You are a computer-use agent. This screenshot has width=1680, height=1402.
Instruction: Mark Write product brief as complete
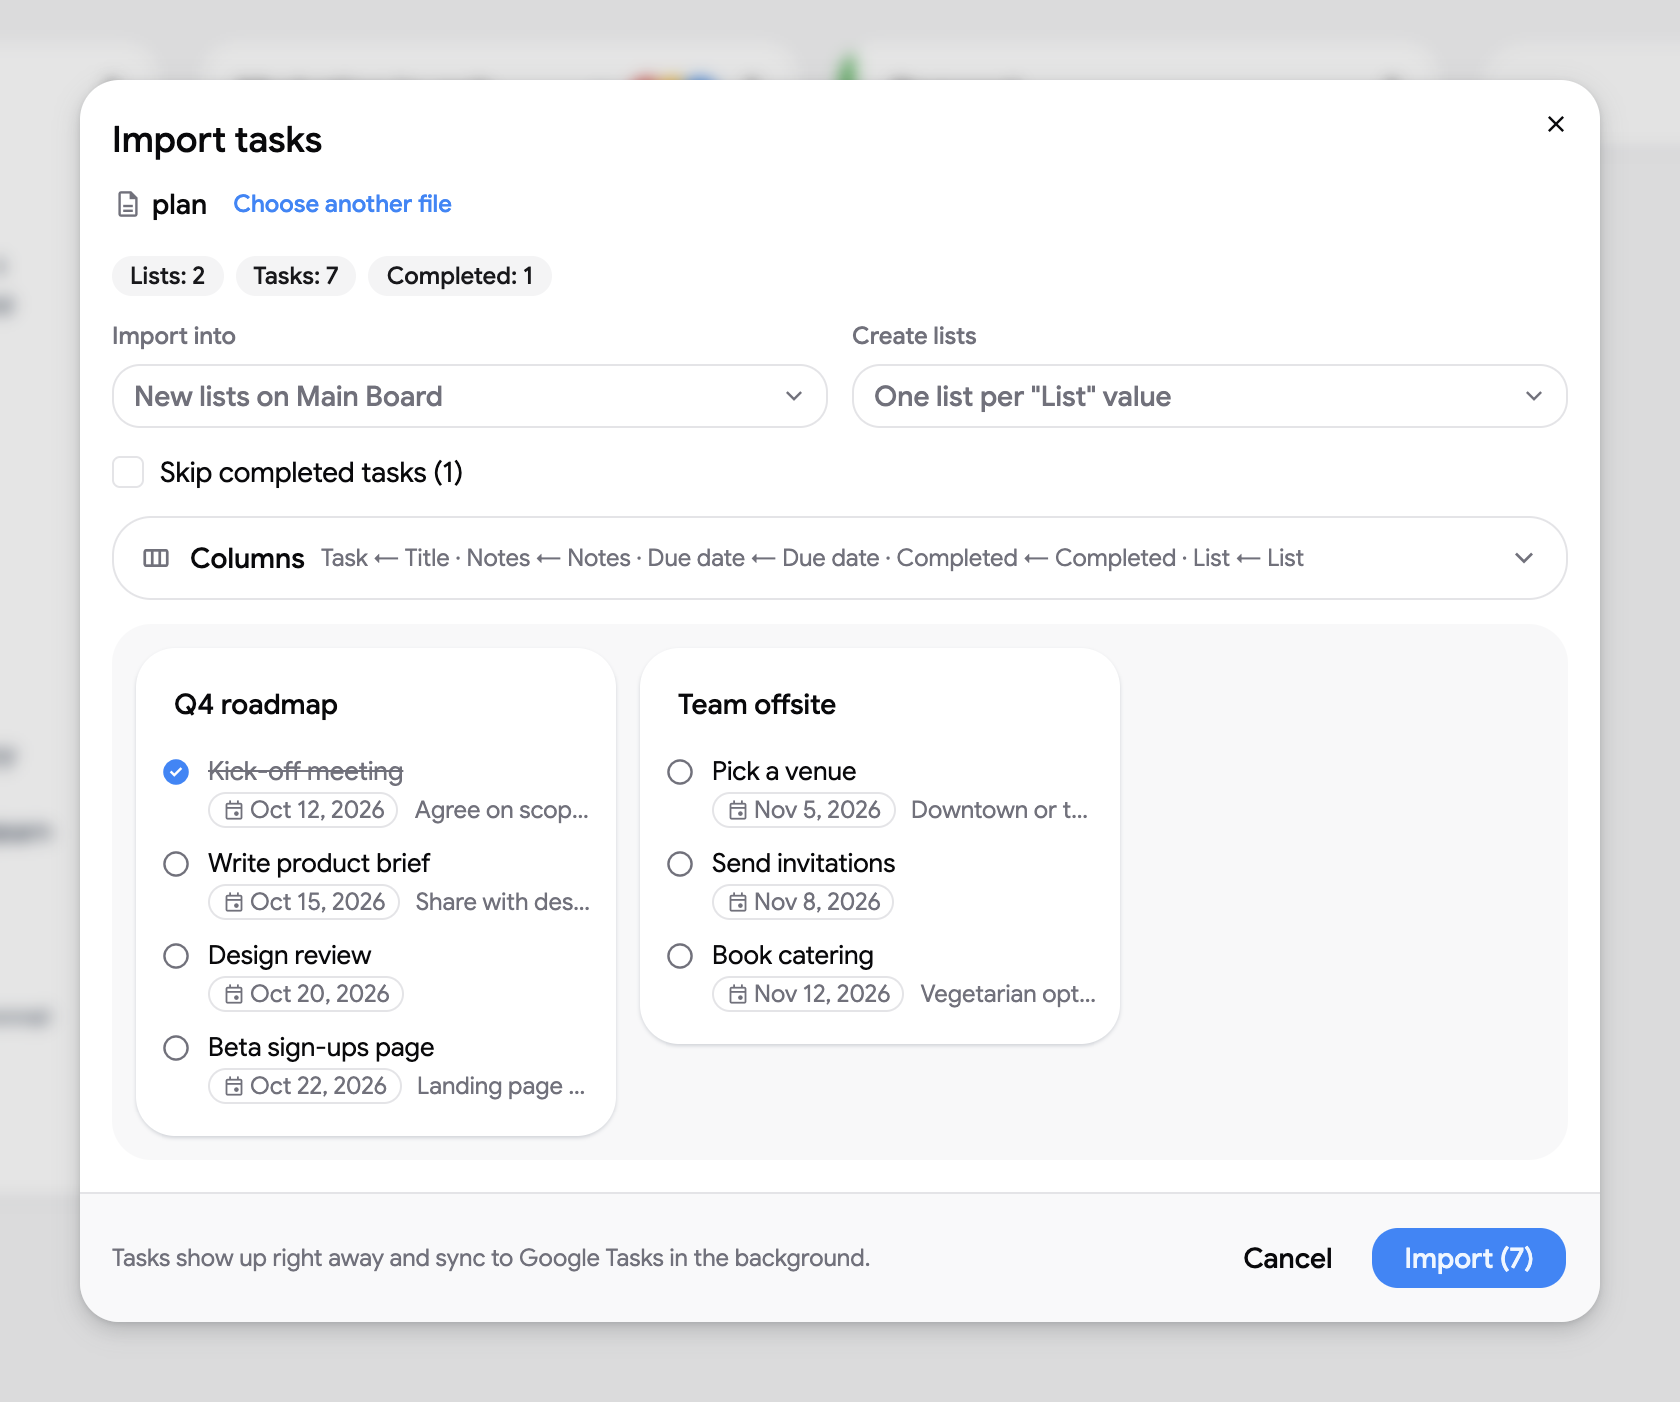(x=176, y=864)
